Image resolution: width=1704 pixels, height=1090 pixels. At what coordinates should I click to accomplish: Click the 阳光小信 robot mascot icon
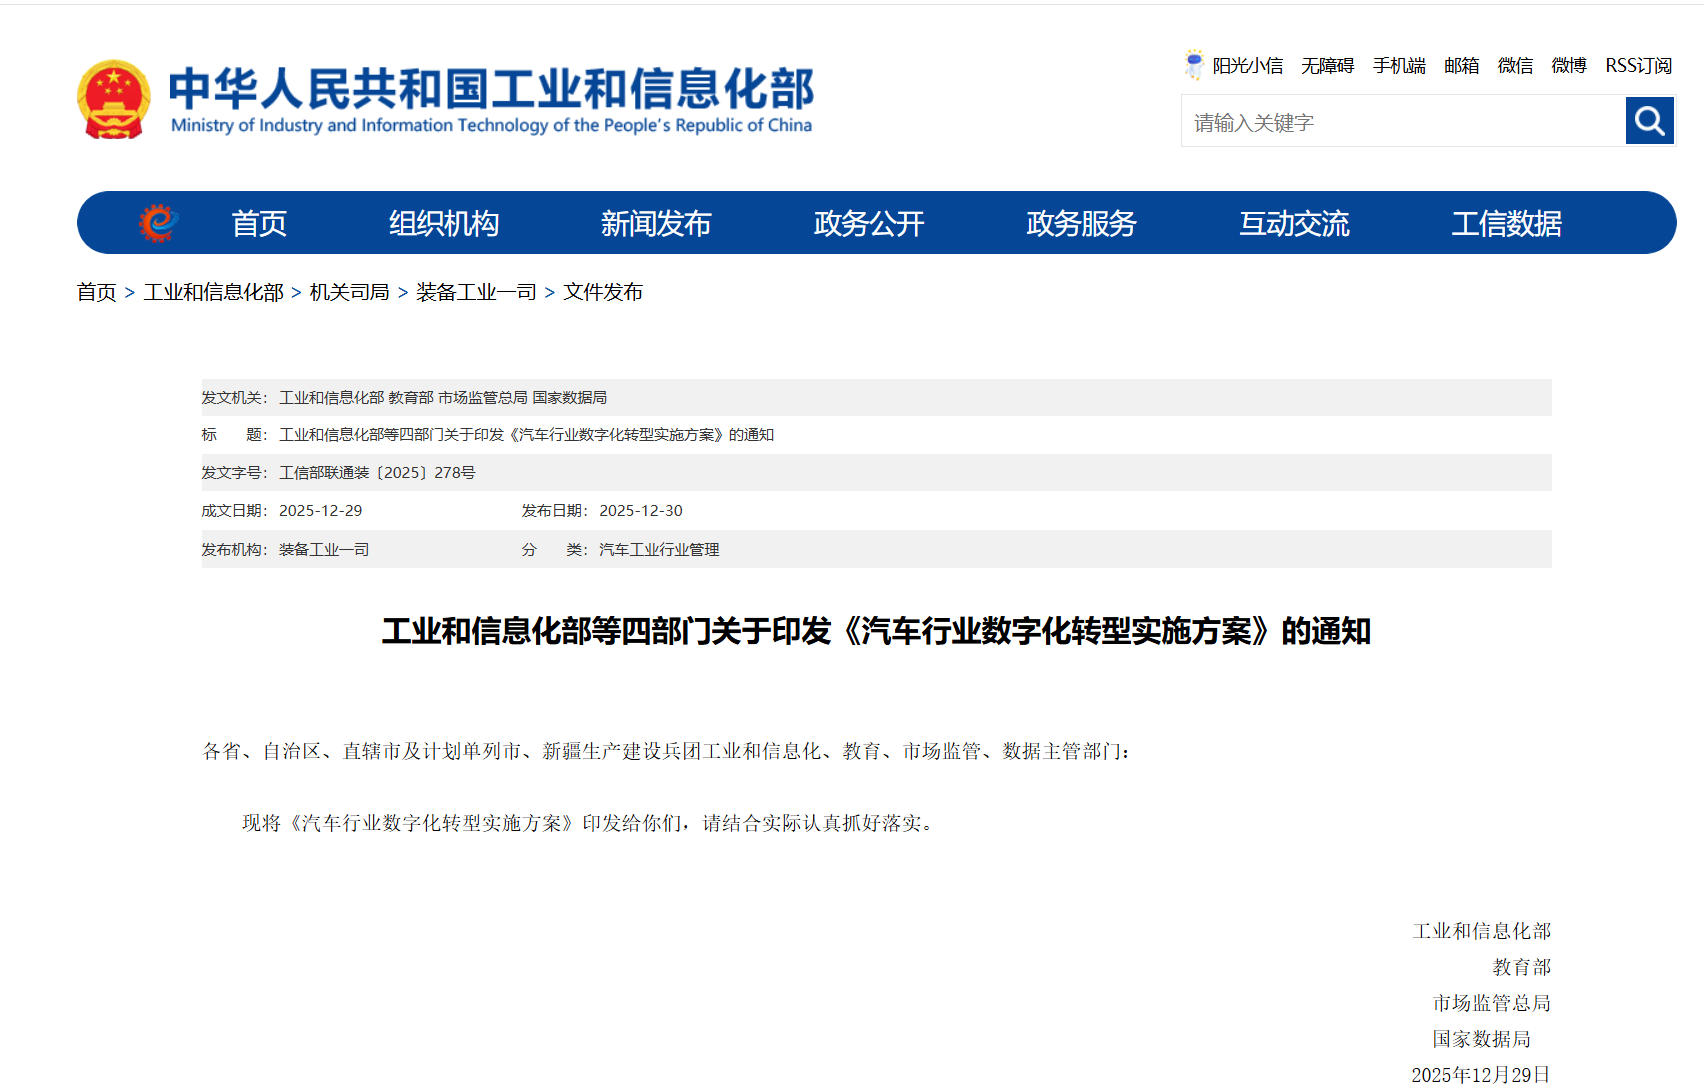click(1193, 65)
